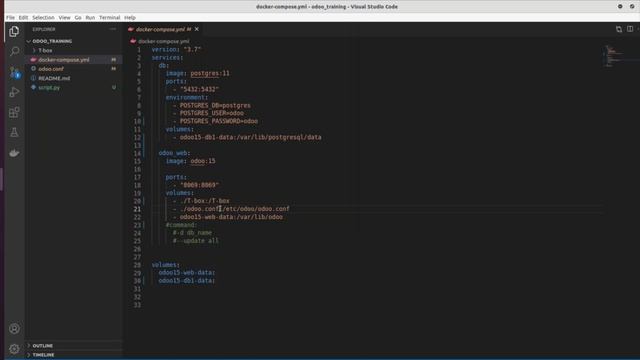The height and width of the screenshot is (360, 640).
Task: Click the 'odoo15-db1-data:' volume on line 30
Action: coord(187,281)
